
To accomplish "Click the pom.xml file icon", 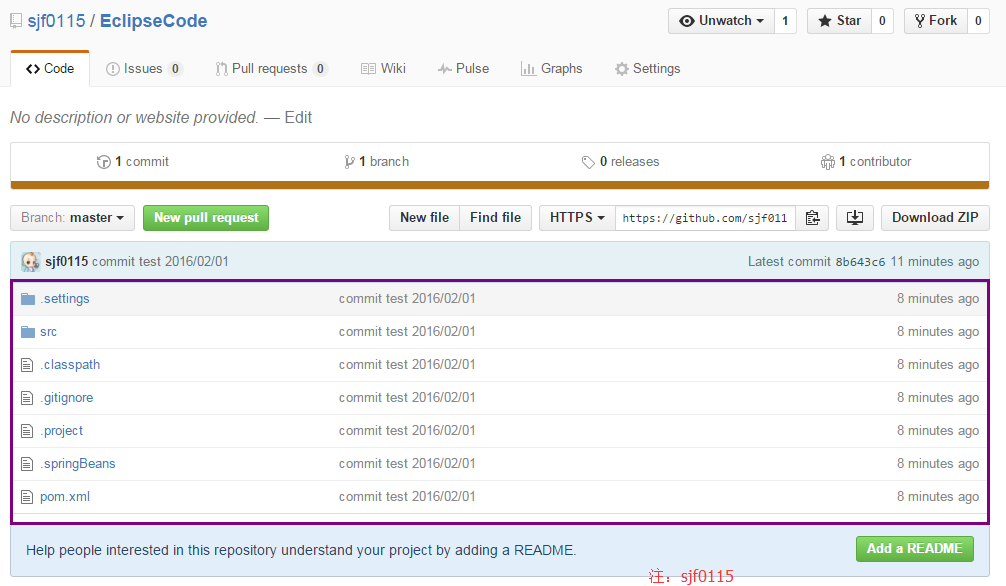I will [x=27, y=497].
